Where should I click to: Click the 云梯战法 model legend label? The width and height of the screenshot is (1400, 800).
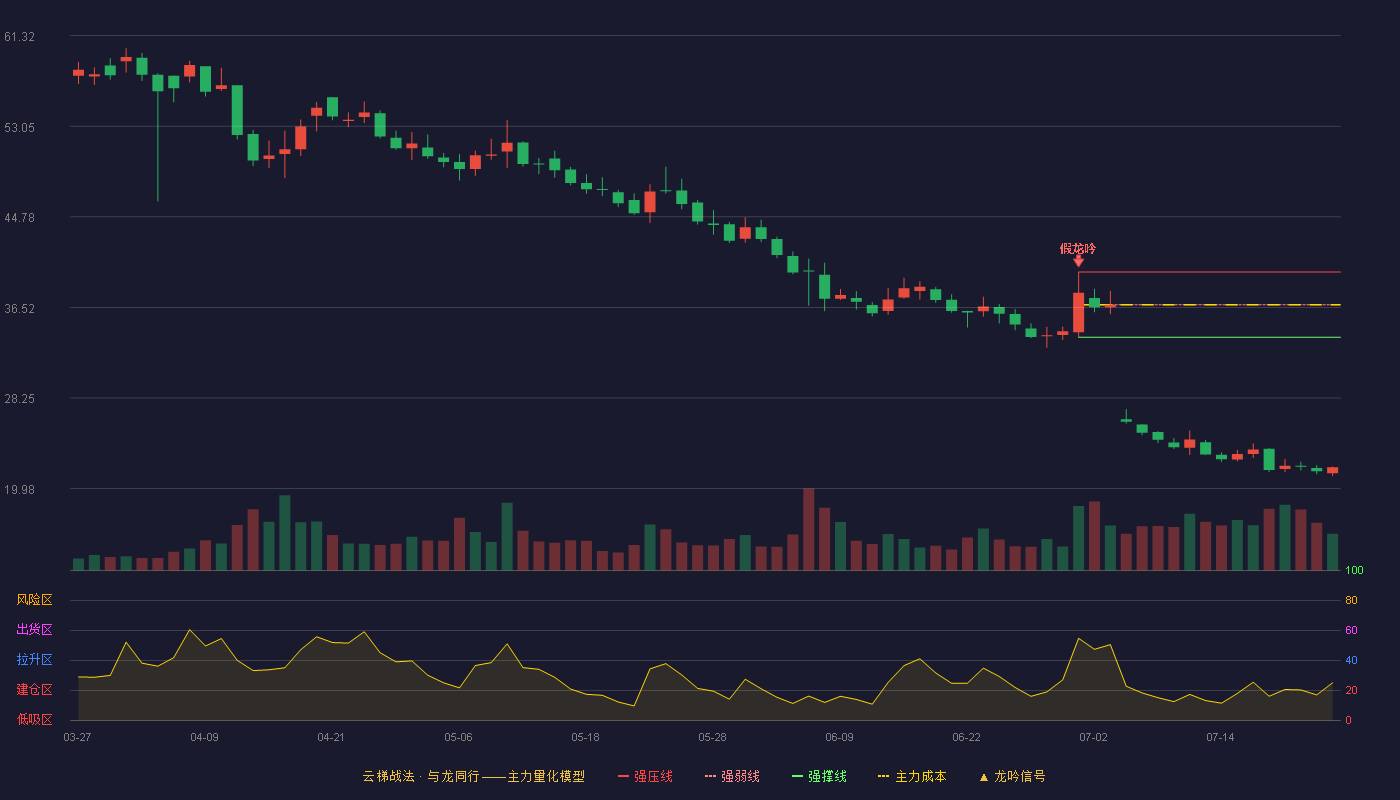point(474,776)
